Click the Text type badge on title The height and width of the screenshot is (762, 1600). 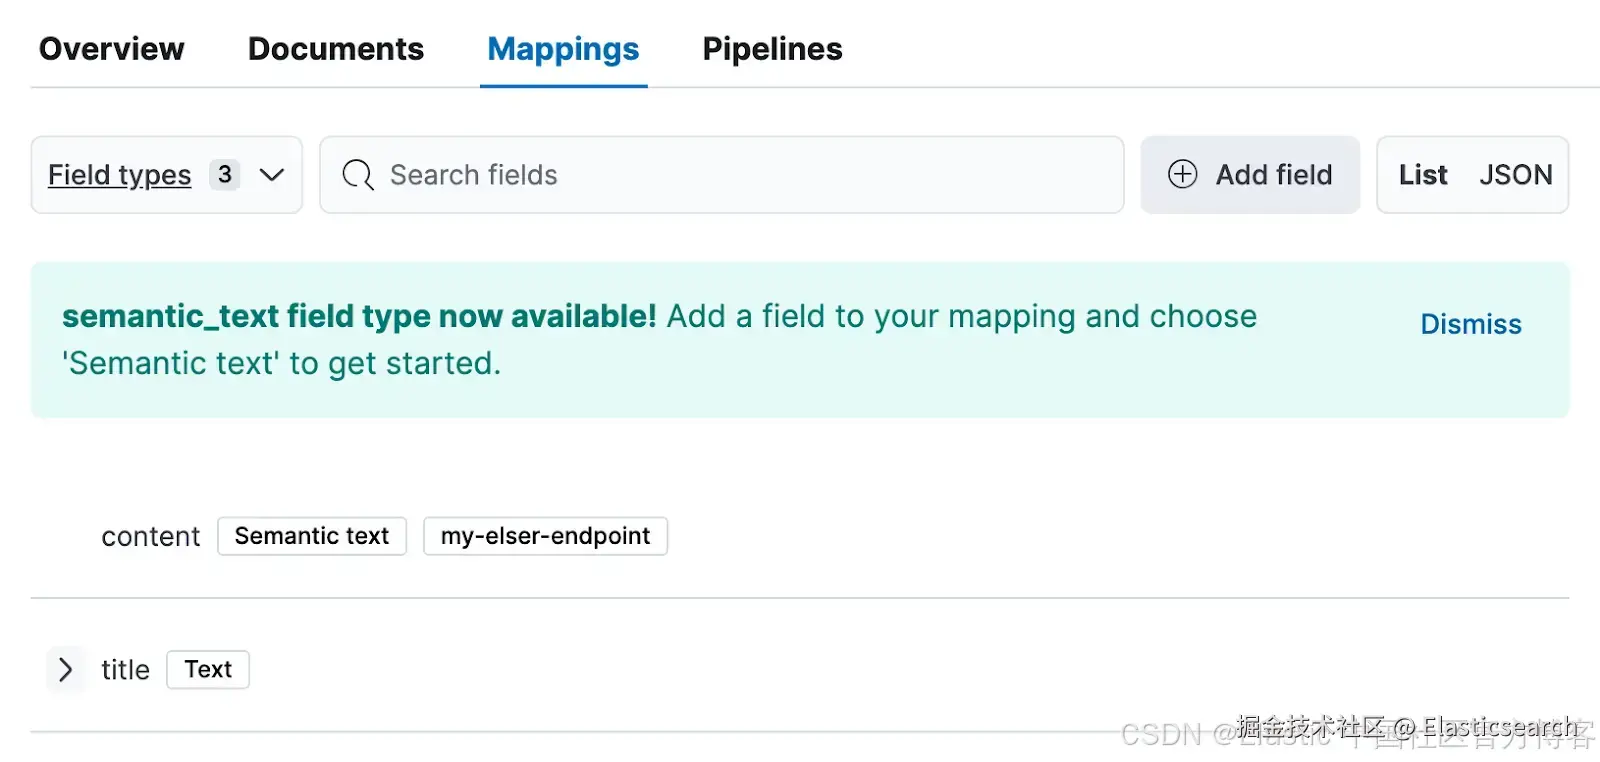[x=208, y=669]
